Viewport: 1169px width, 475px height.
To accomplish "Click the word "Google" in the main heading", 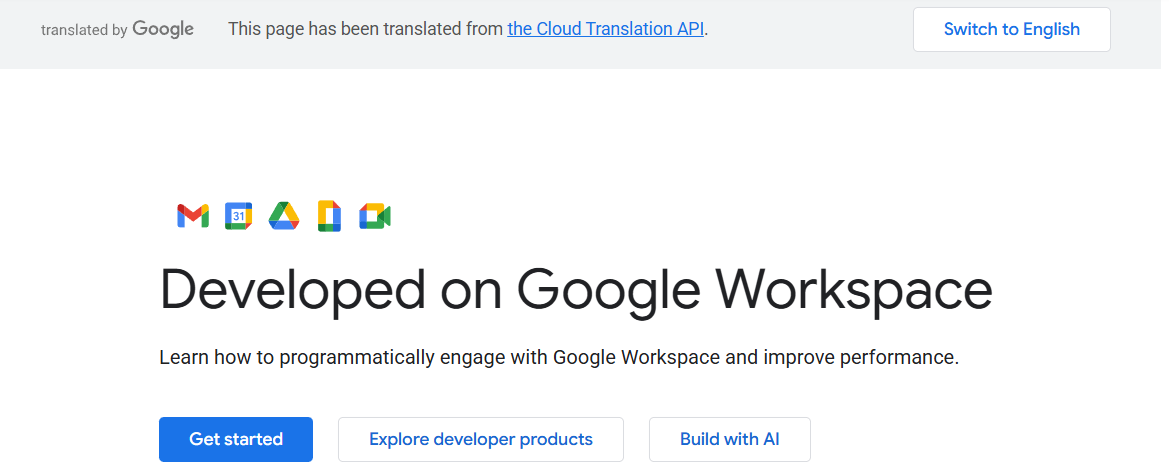I will pos(609,289).
